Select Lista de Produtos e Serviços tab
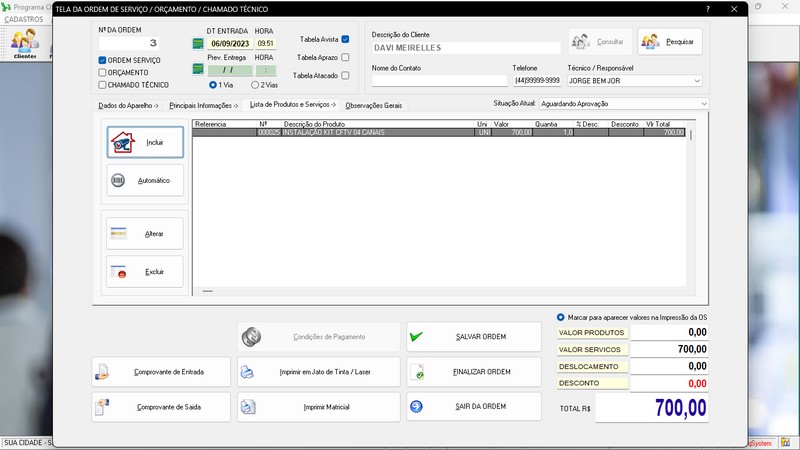 click(292, 105)
